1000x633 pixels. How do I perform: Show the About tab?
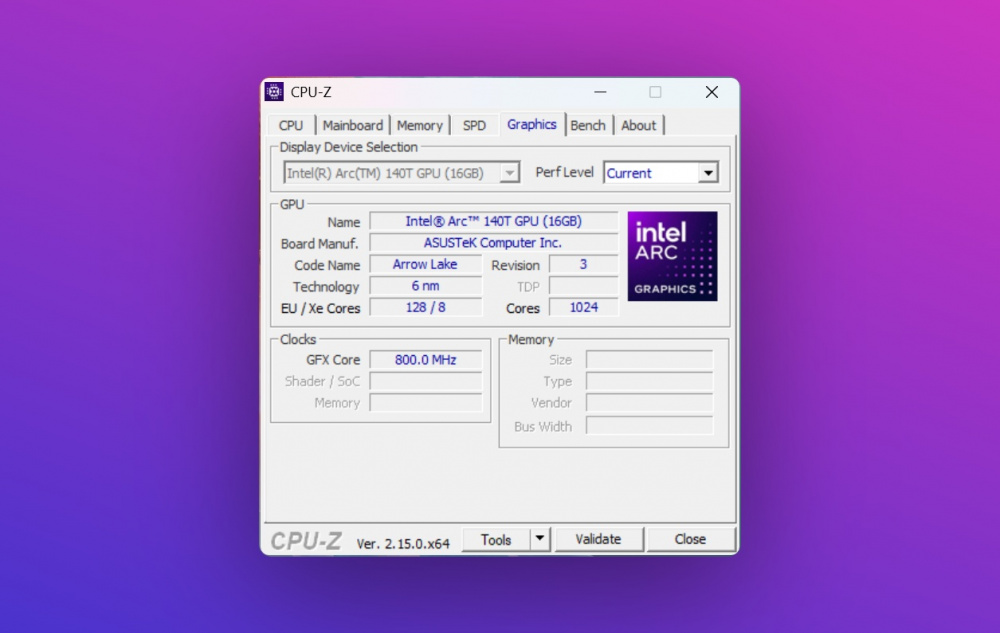click(x=638, y=126)
